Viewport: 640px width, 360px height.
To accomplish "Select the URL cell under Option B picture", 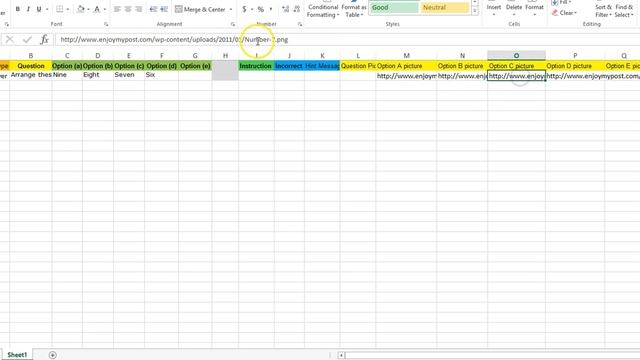I will click(x=462, y=76).
